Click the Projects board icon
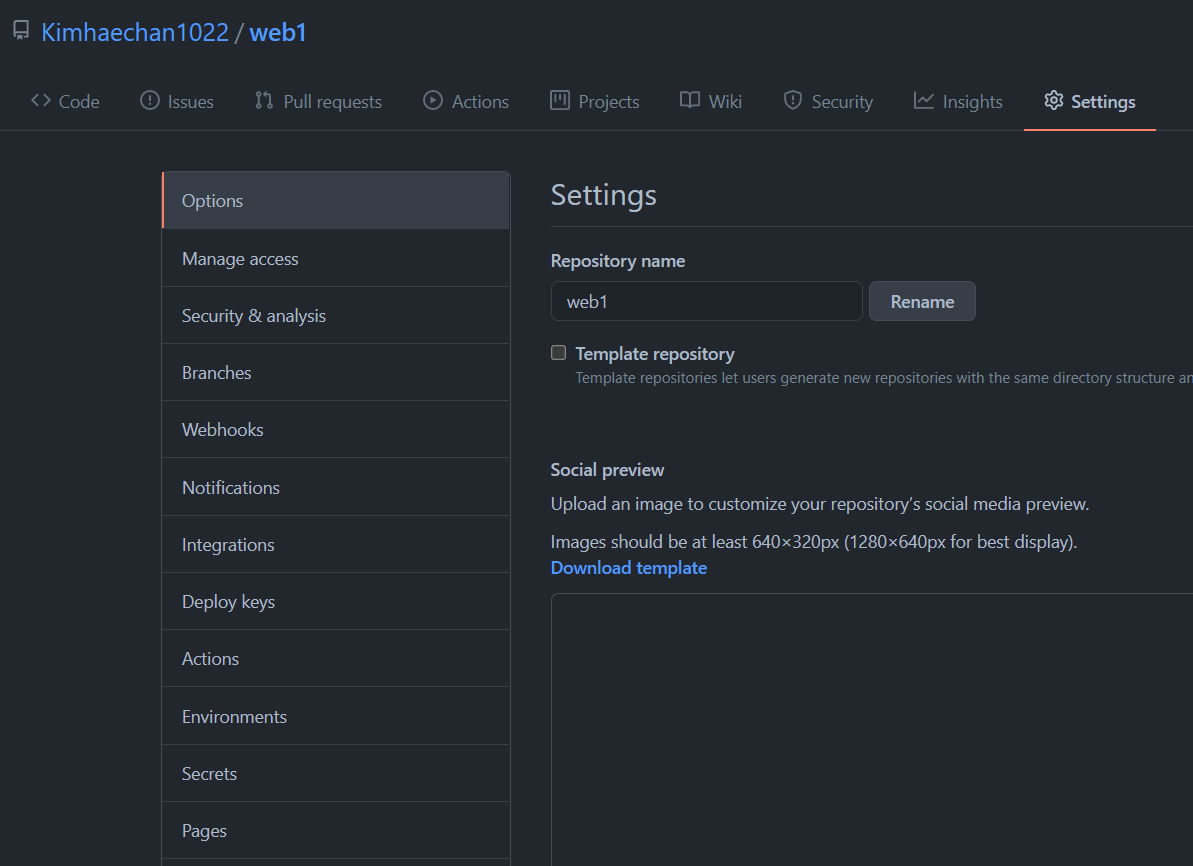The height and width of the screenshot is (866, 1193). pyautogui.click(x=560, y=100)
